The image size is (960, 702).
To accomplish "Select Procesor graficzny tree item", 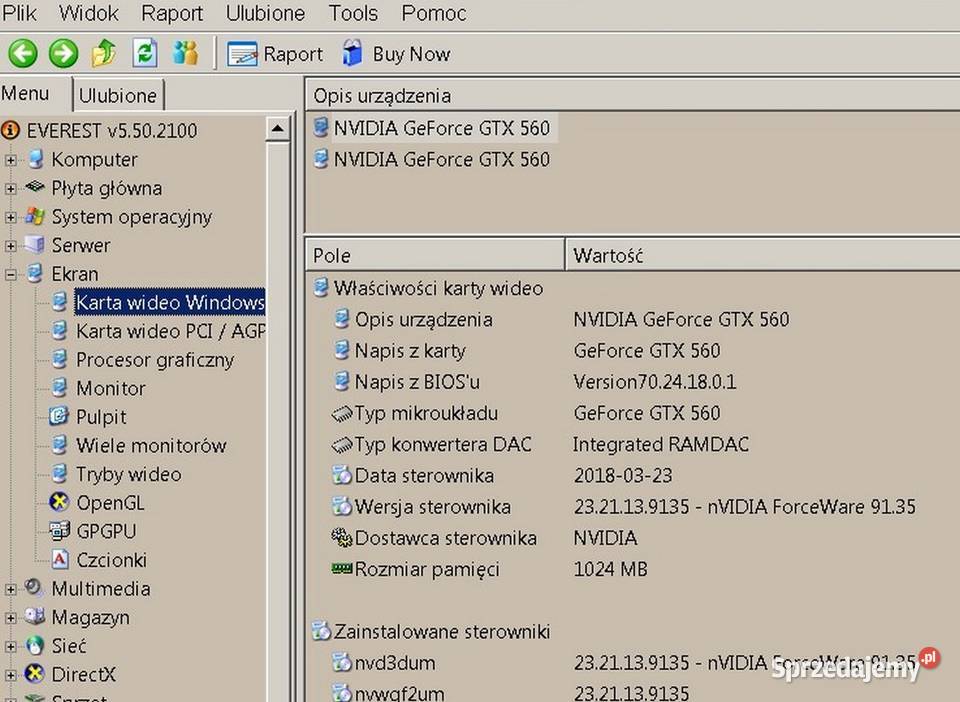I will point(155,360).
